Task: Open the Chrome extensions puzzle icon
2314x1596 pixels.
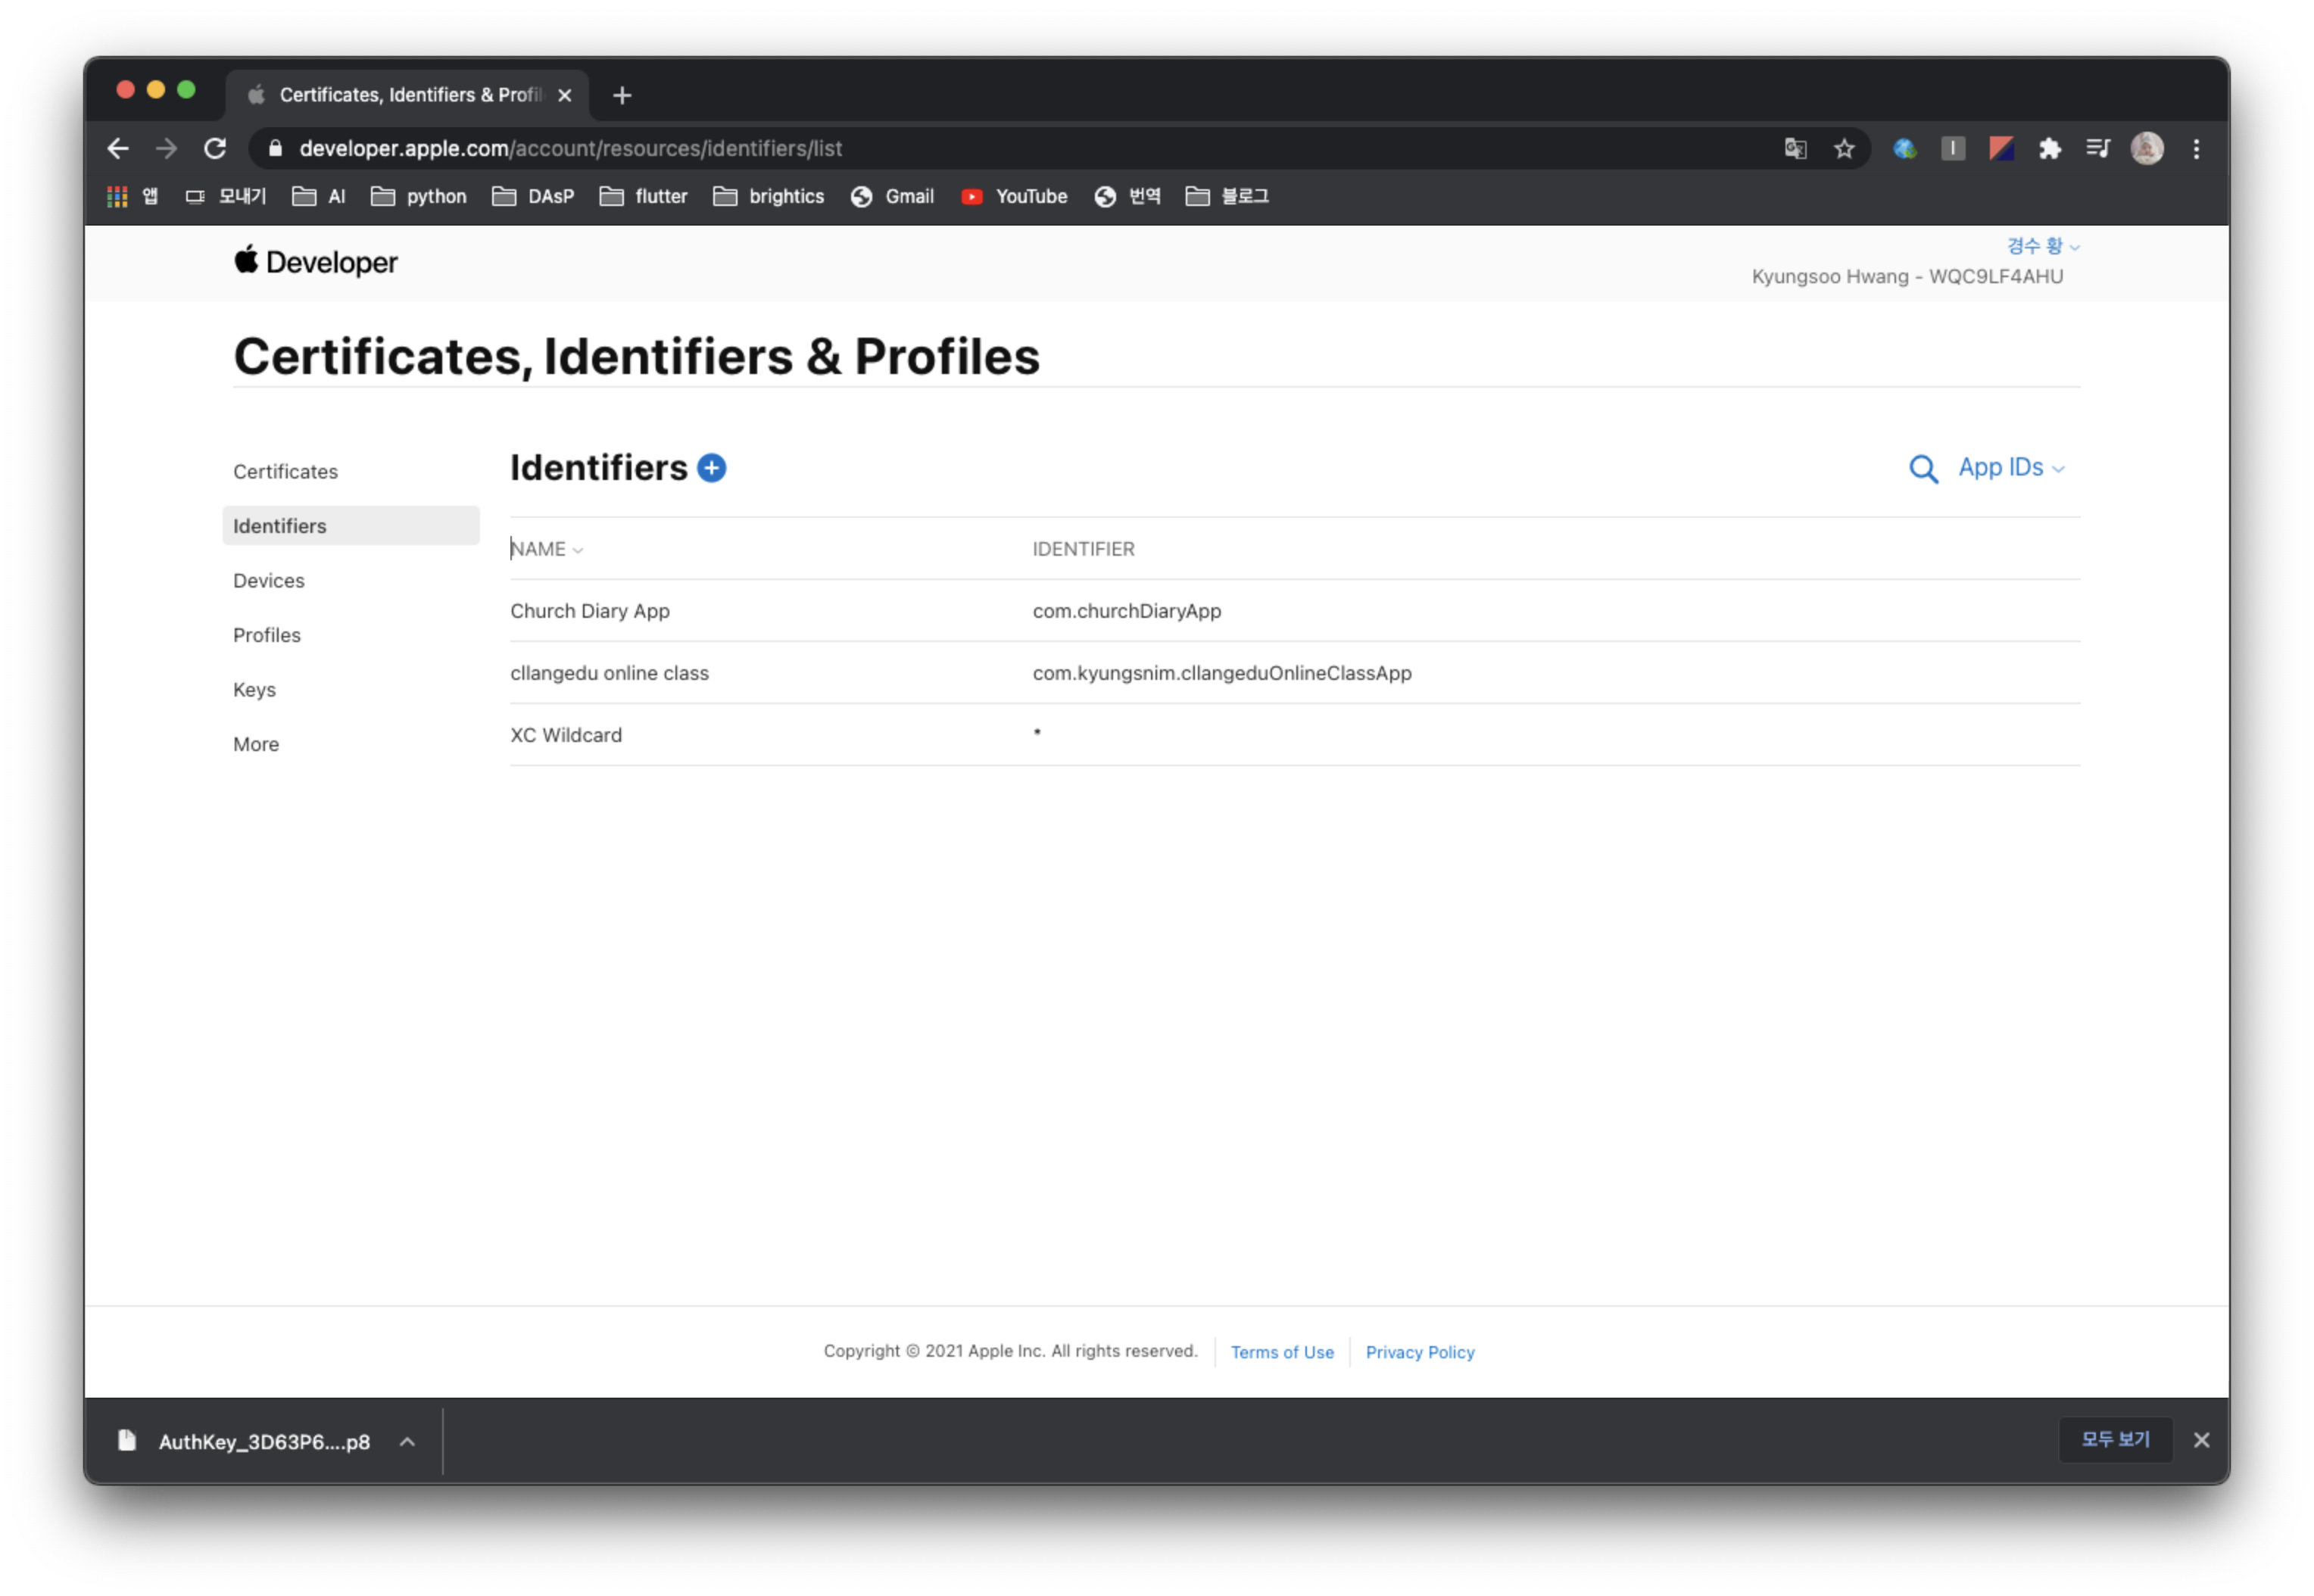Action: pos(2049,149)
